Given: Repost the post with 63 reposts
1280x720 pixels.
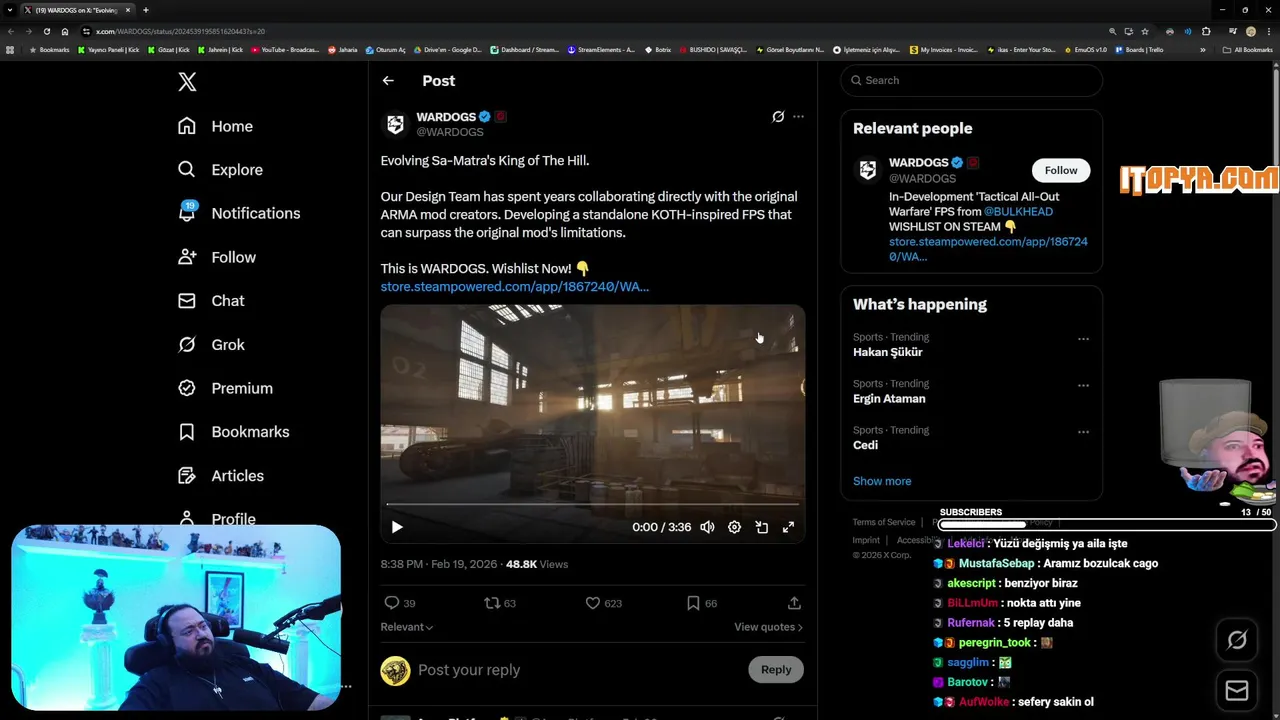Looking at the screenshot, I should tap(500, 603).
